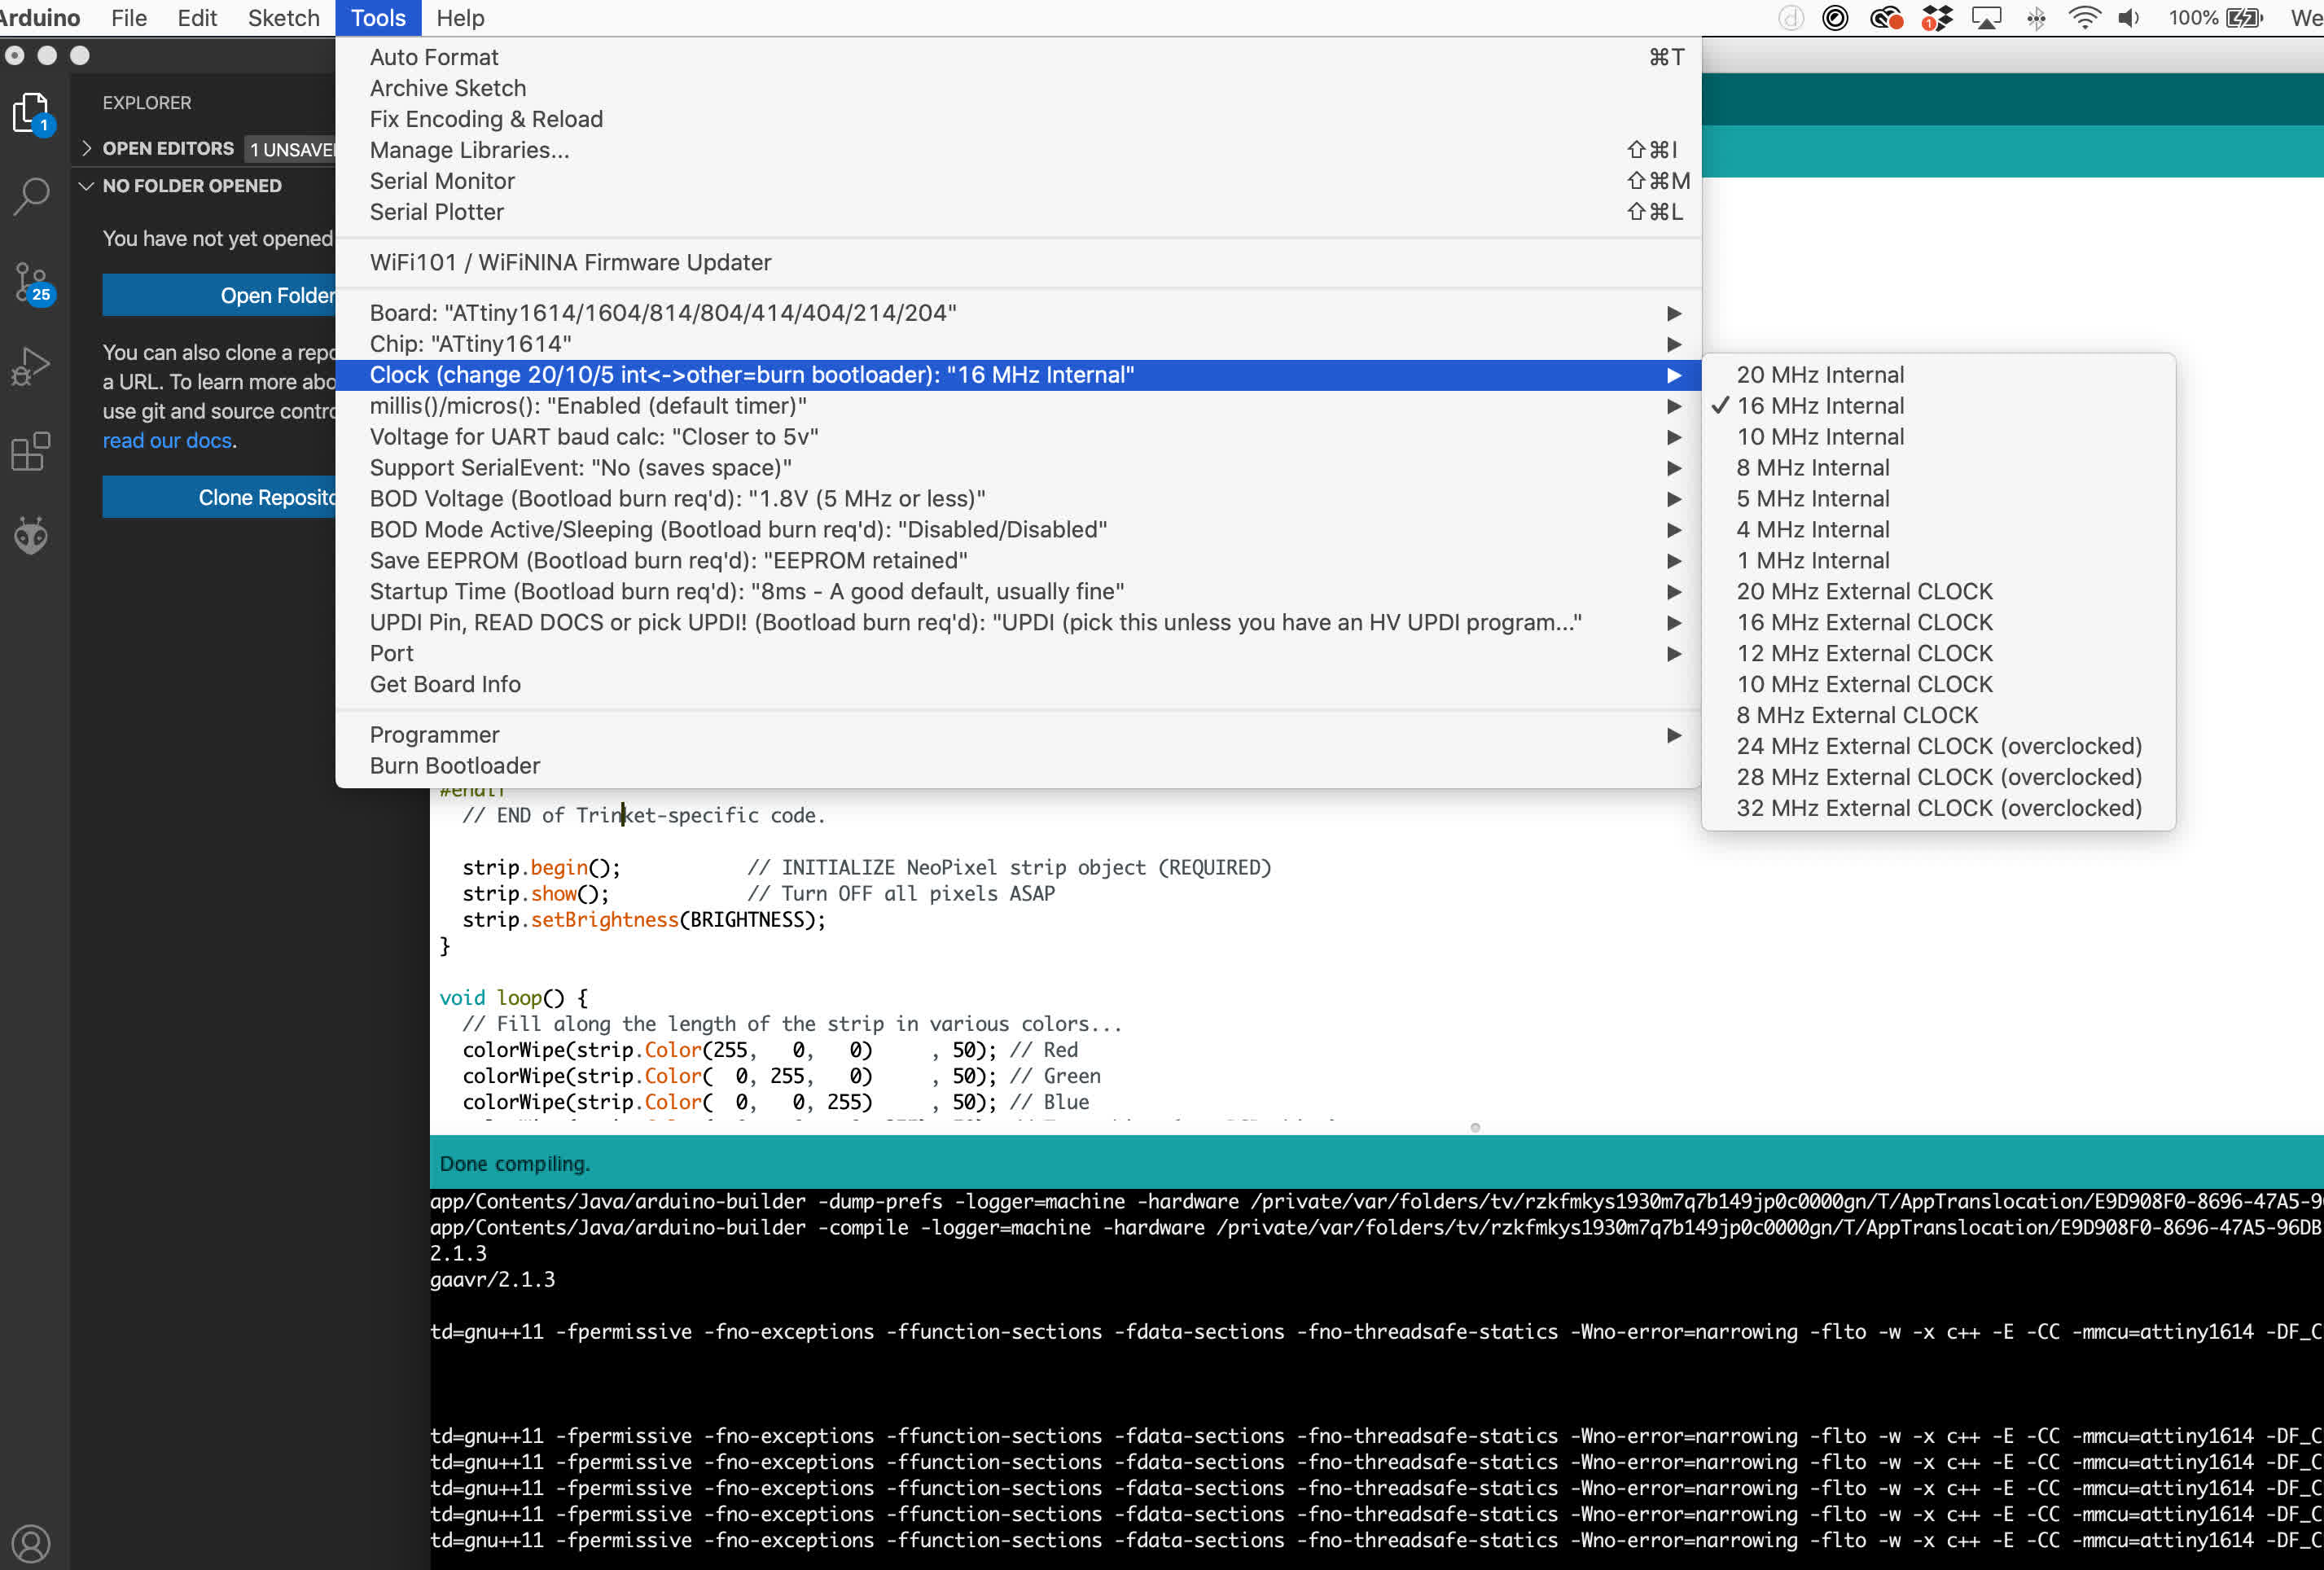Open the Run and Debug view icon
Screen dimensions: 2324x1570
coord(32,367)
